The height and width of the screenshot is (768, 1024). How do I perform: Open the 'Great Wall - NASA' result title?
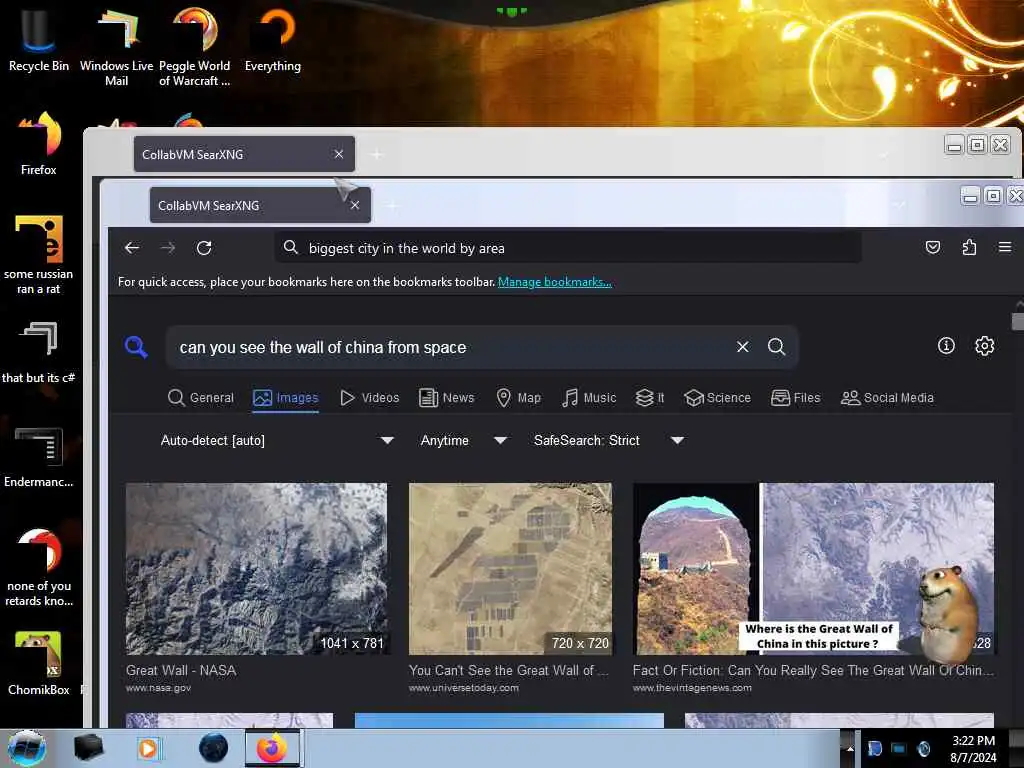pyautogui.click(x=181, y=670)
